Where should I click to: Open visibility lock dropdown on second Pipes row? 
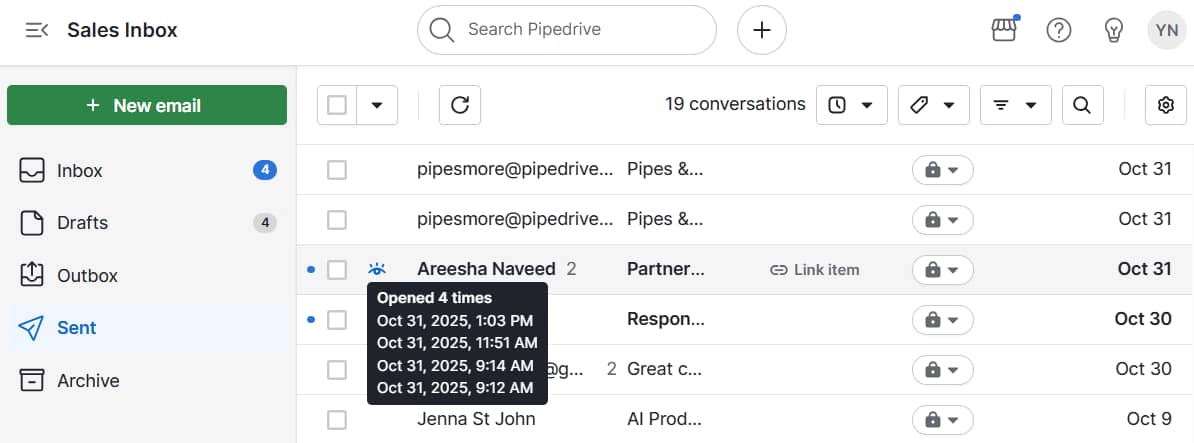point(943,220)
